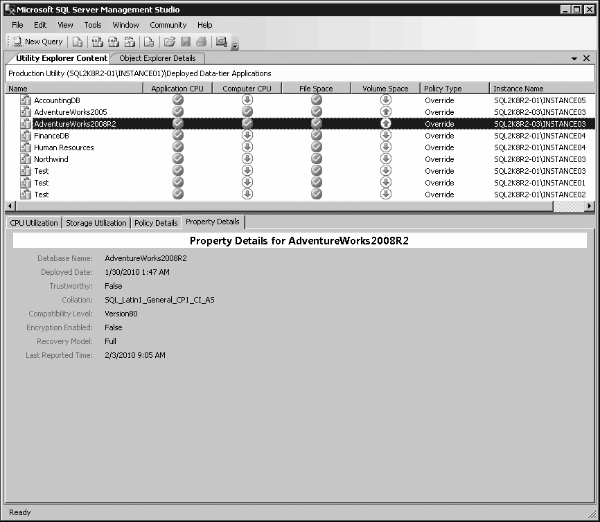The image size is (600, 522).
Task: Click AdventureWorks2005 application icon
Action: pyautogui.click(x=26, y=112)
